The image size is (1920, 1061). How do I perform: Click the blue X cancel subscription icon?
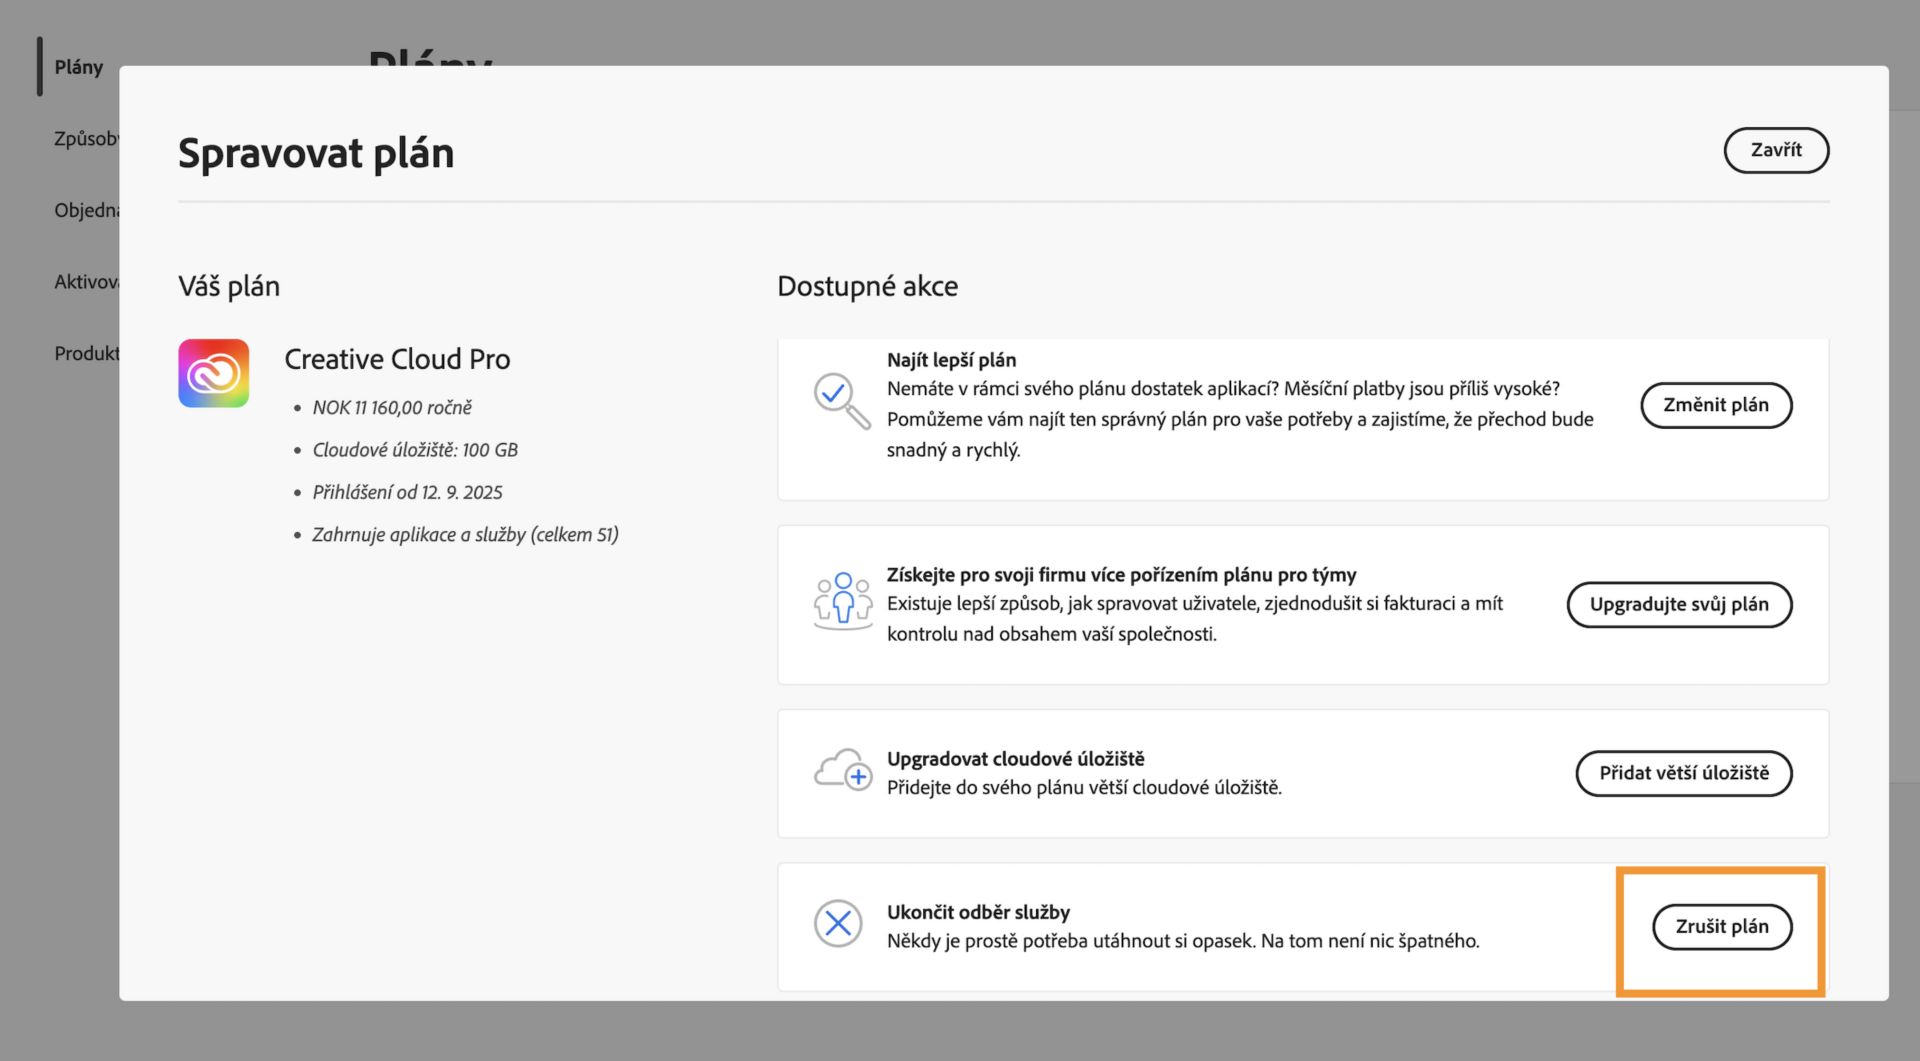click(838, 923)
